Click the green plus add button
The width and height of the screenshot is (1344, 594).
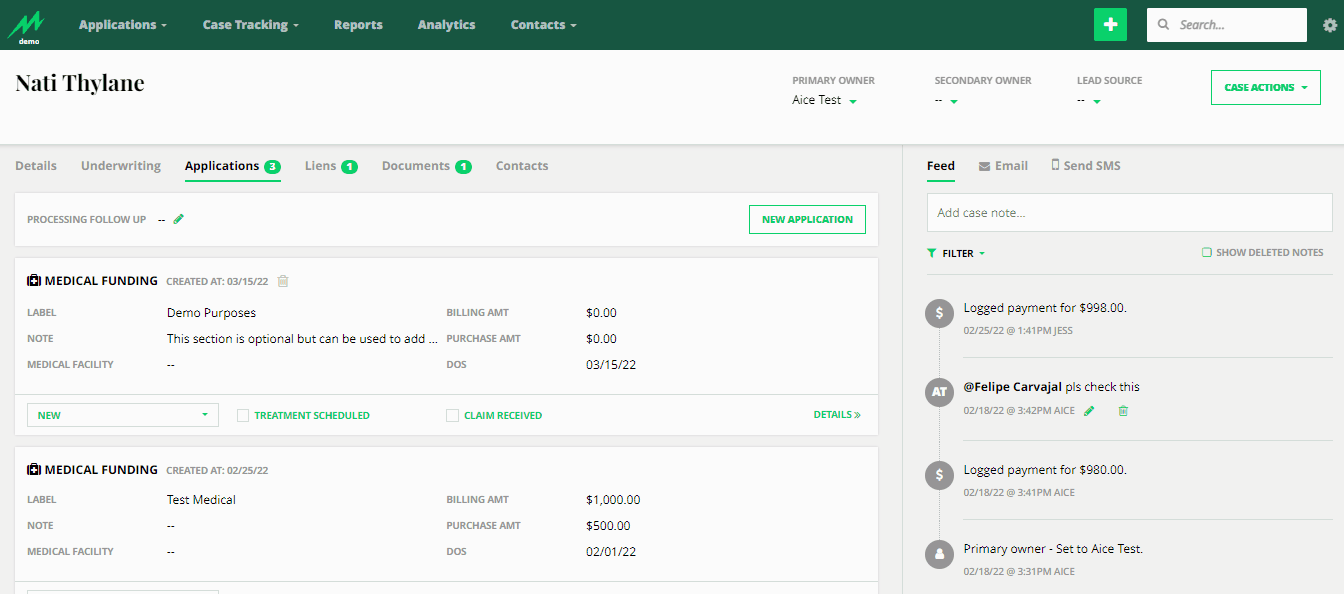[x=1110, y=25]
